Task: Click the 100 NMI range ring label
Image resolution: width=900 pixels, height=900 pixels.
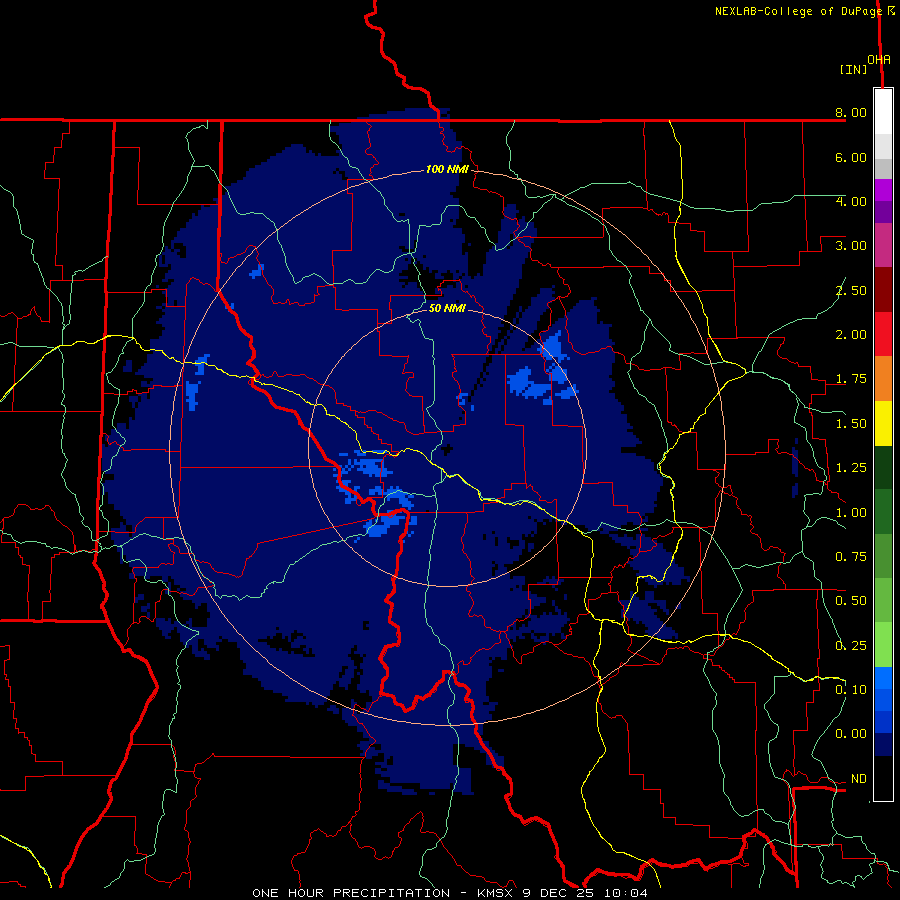Action: point(447,169)
